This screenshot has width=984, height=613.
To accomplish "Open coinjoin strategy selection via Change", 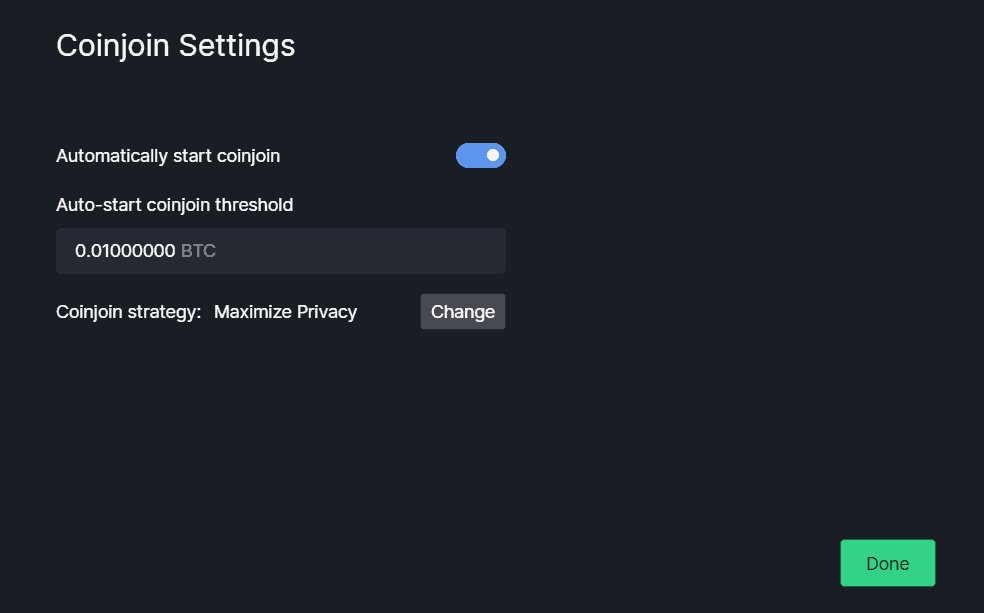I will [463, 312].
